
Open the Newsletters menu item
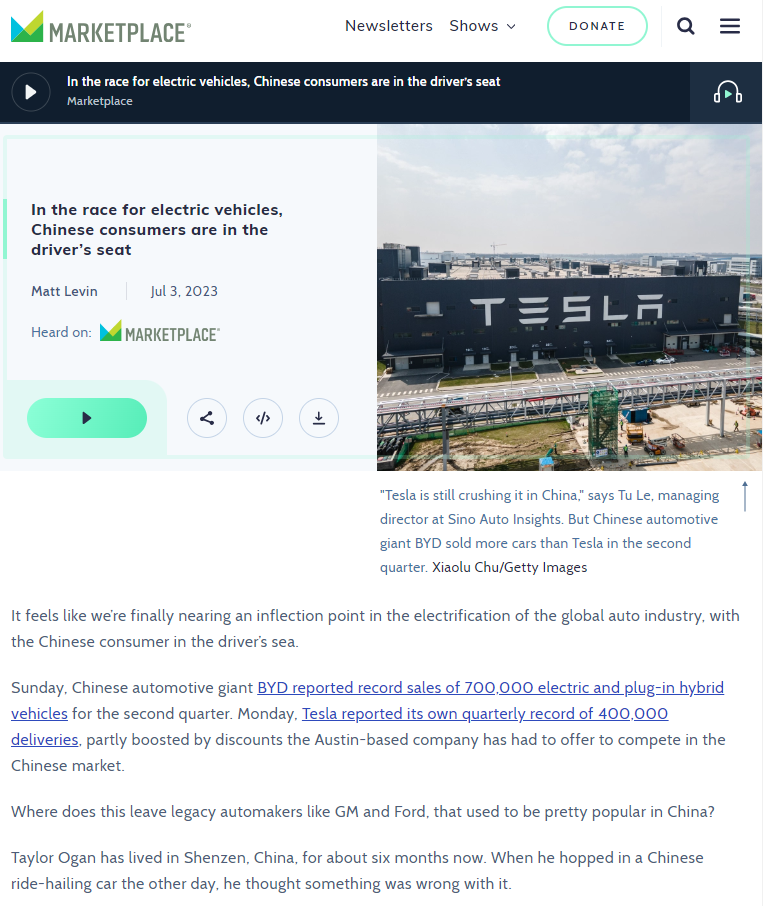click(389, 26)
